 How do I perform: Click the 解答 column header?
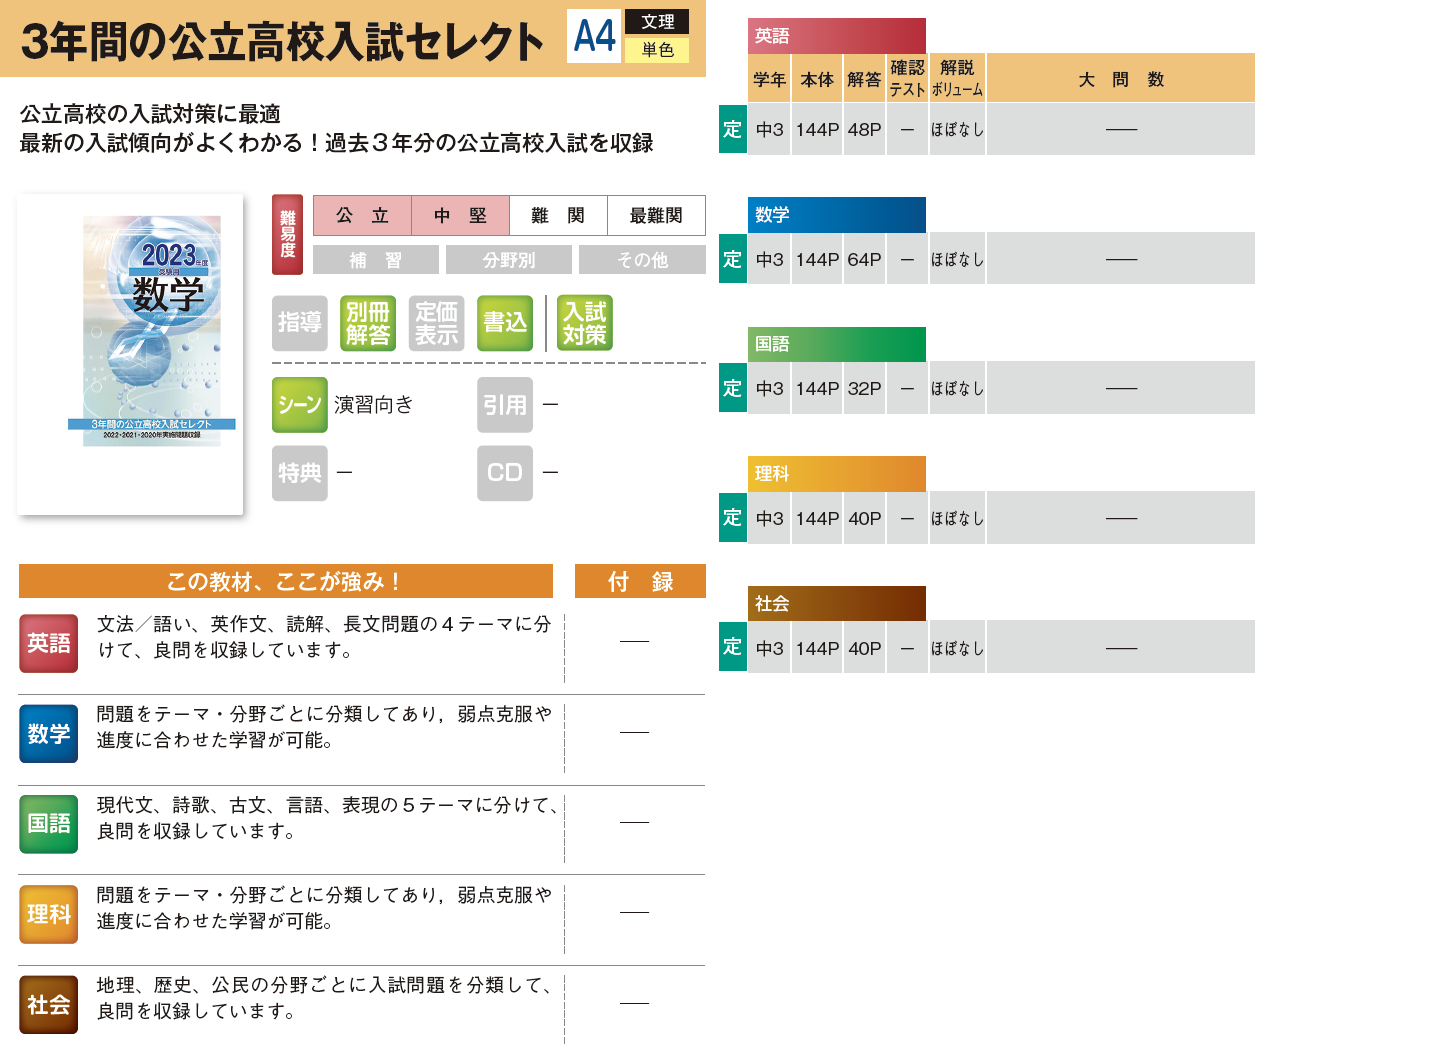(x=864, y=79)
